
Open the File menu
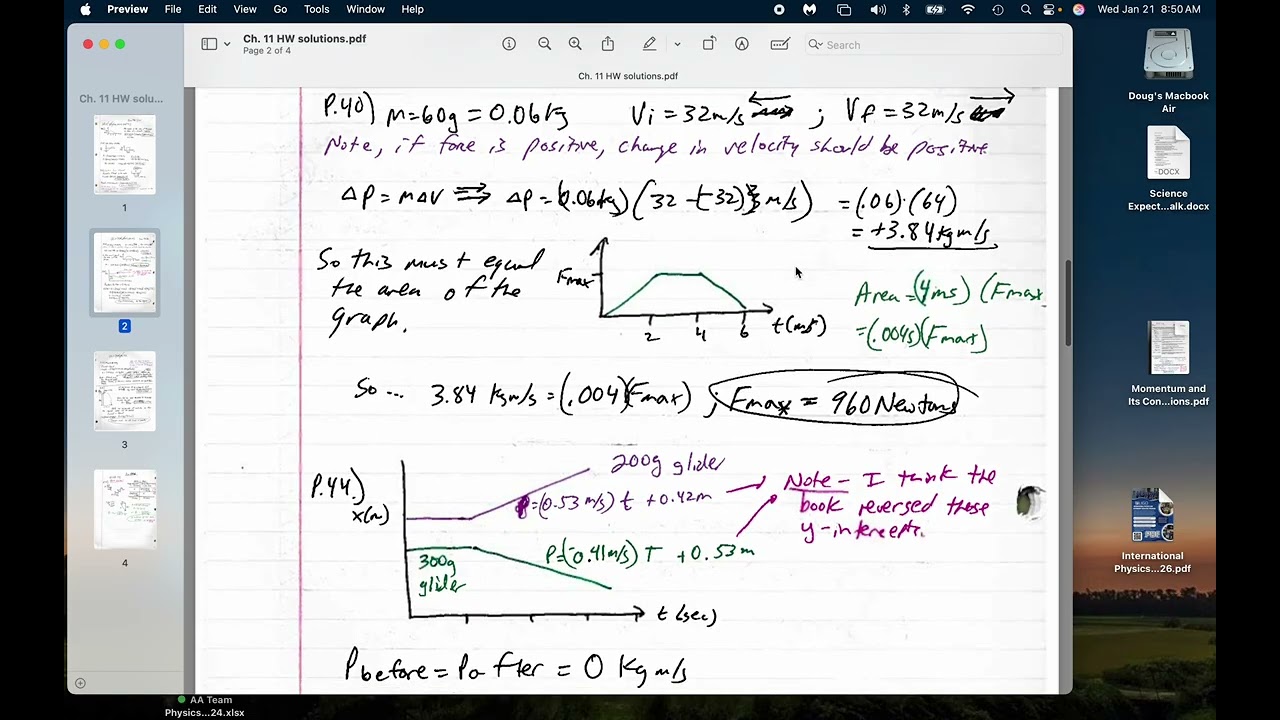coord(173,9)
